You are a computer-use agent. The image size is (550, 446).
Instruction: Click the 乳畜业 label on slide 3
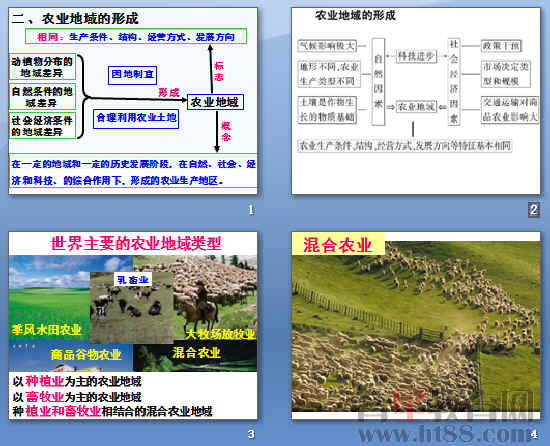pos(133,279)
